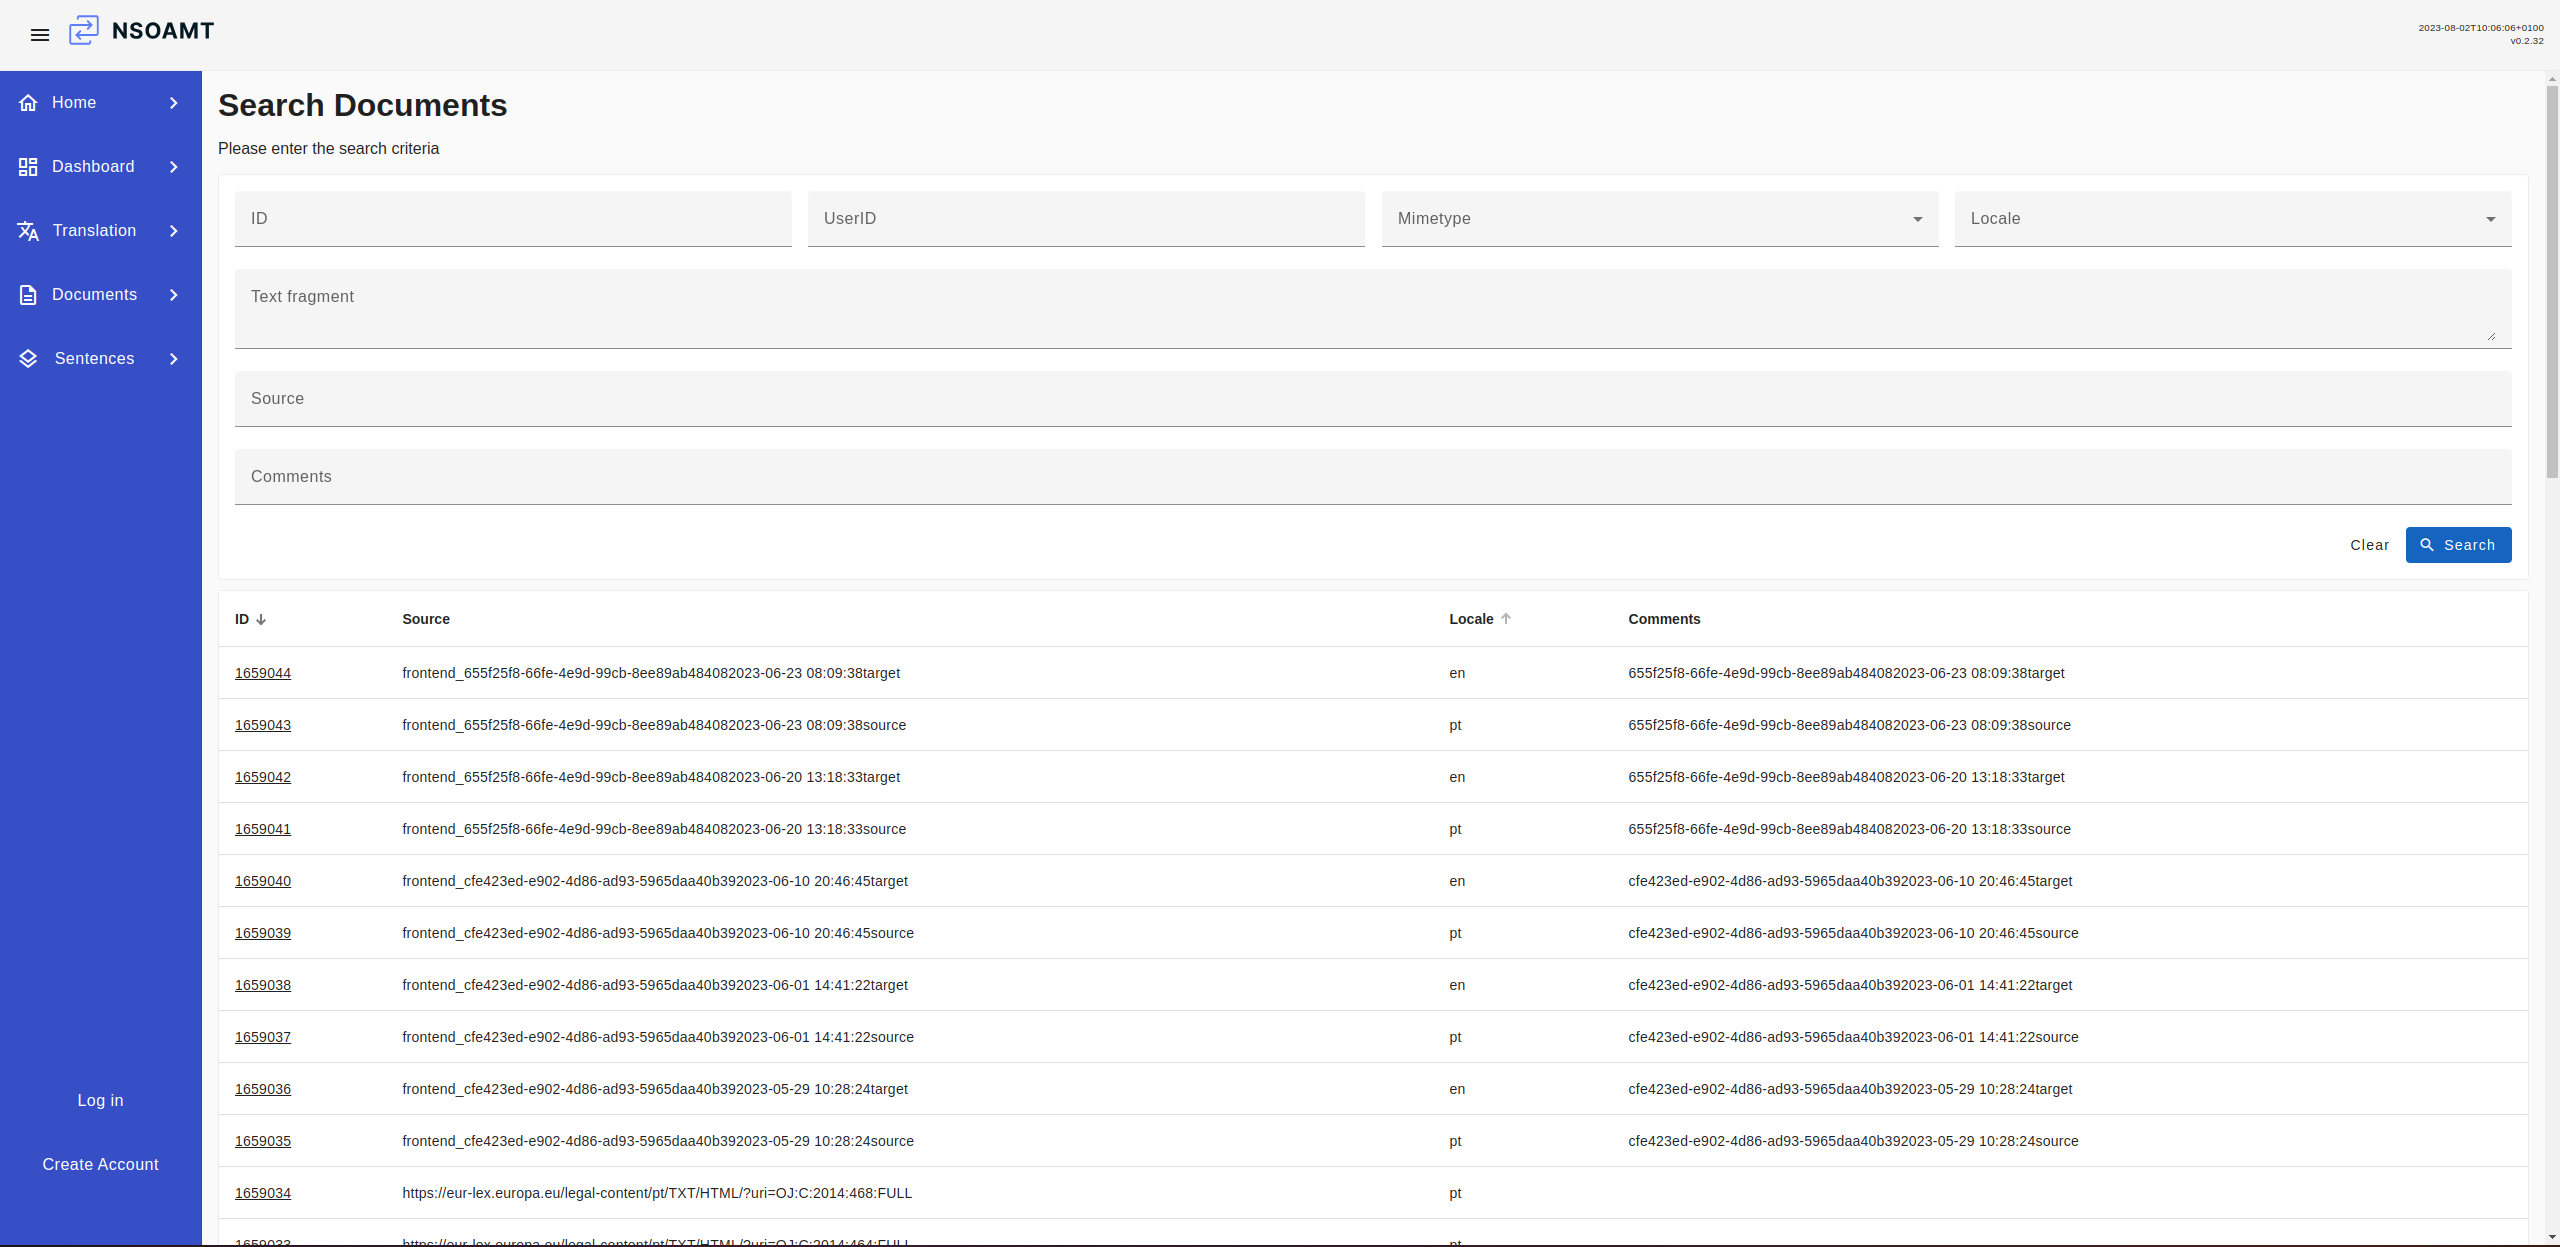
Task: Focus the Comments input field
Action: click(1373, 477)
